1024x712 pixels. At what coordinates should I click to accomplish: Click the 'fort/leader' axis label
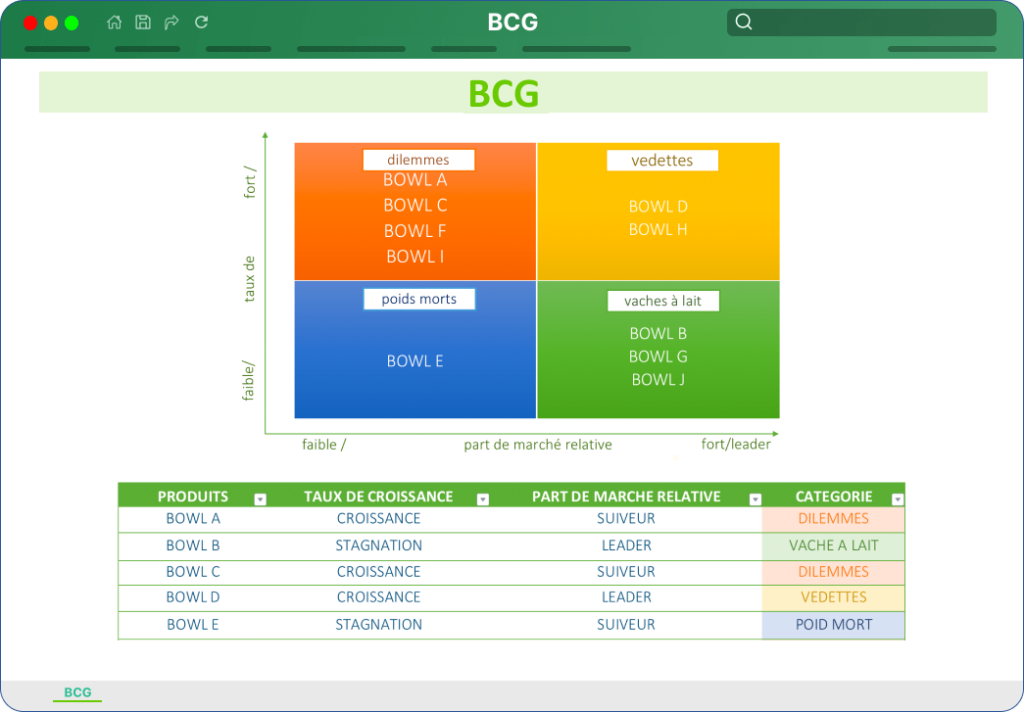[736, 444]
